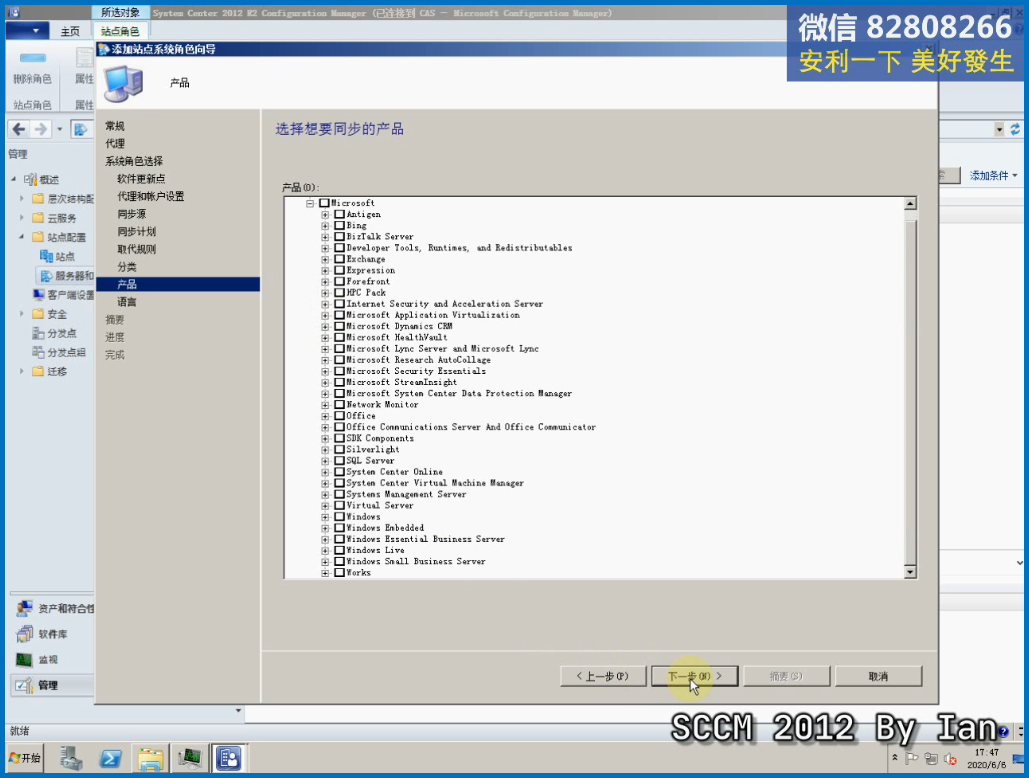Click the Next button in wizard
The height and width of the screenshot is (778, 1029).
(694, 676)
